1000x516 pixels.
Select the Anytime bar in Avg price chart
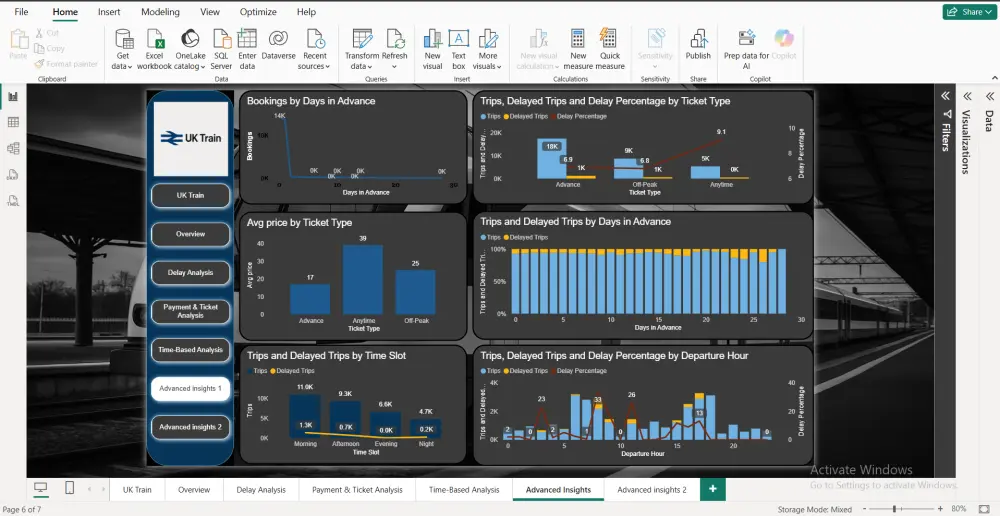(x=363, y=279)
